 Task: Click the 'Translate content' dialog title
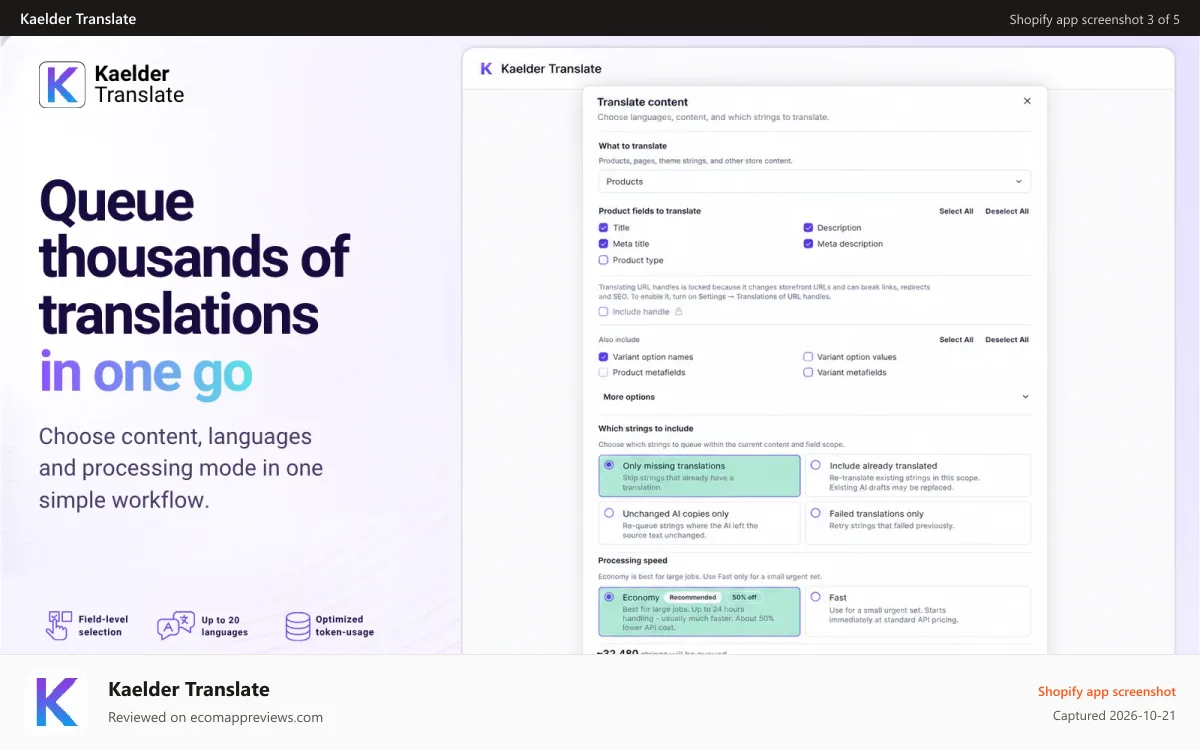point(642,102)
